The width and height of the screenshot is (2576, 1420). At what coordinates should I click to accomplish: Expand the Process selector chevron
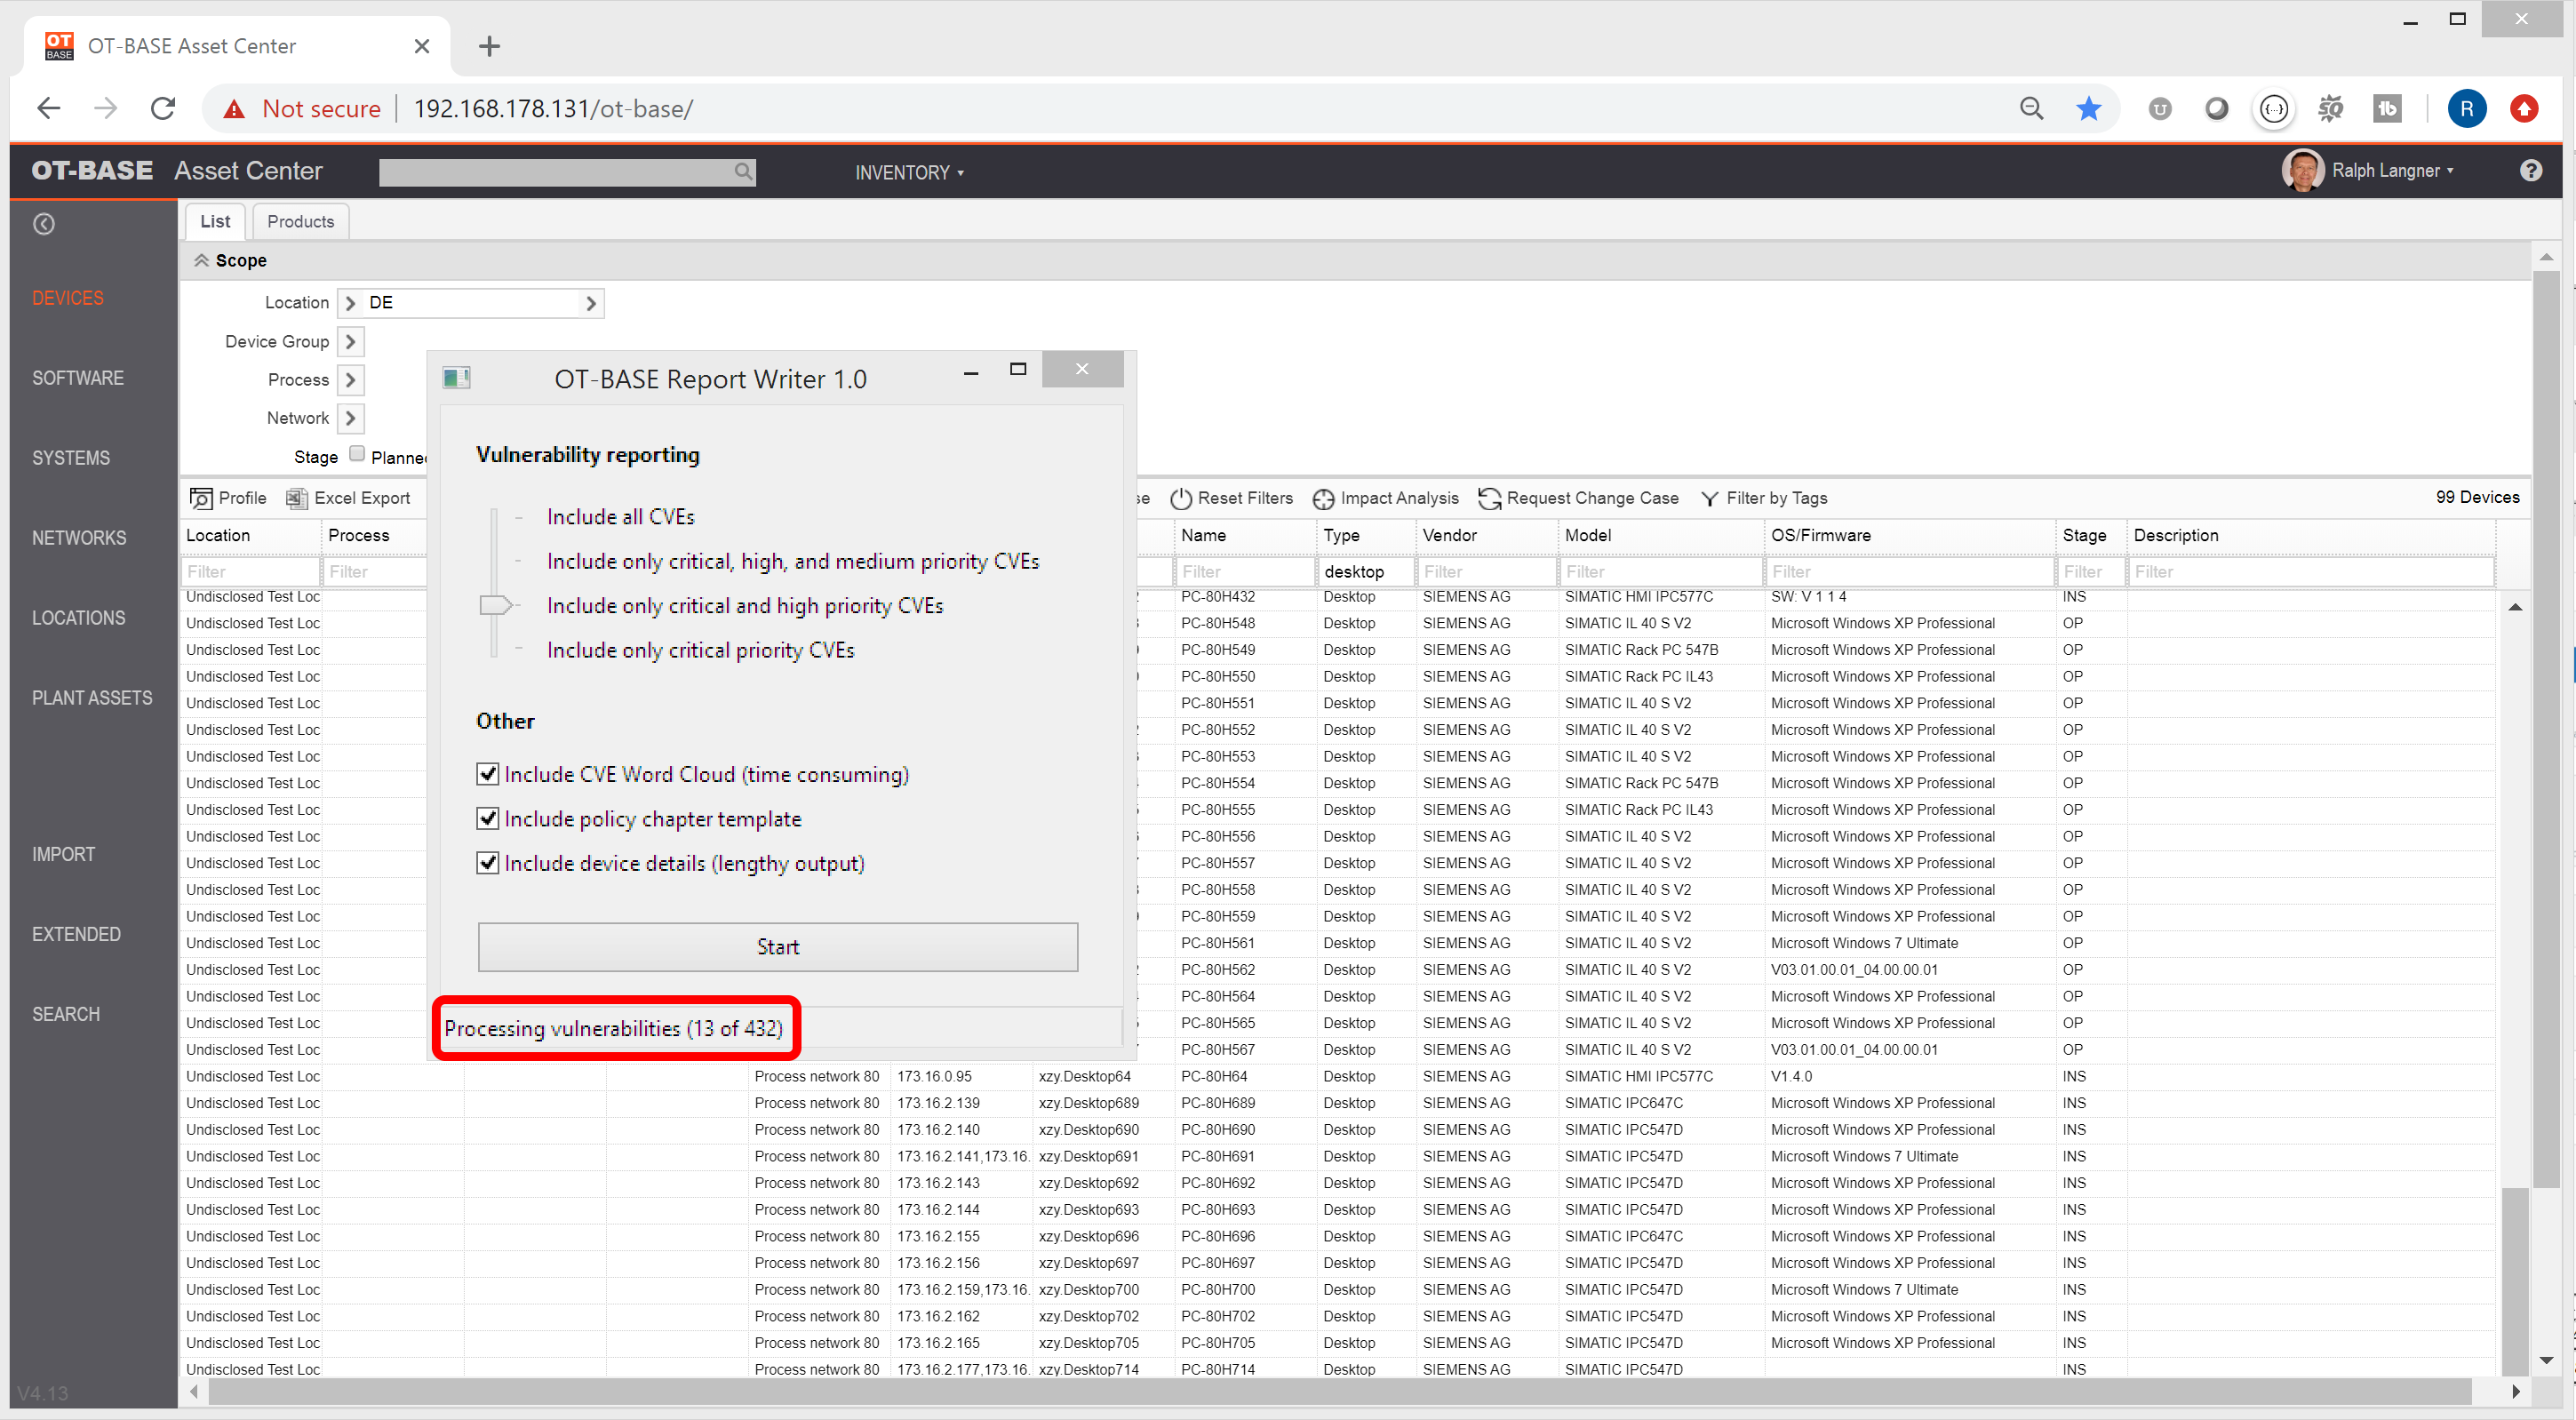[x=350, y=380]
